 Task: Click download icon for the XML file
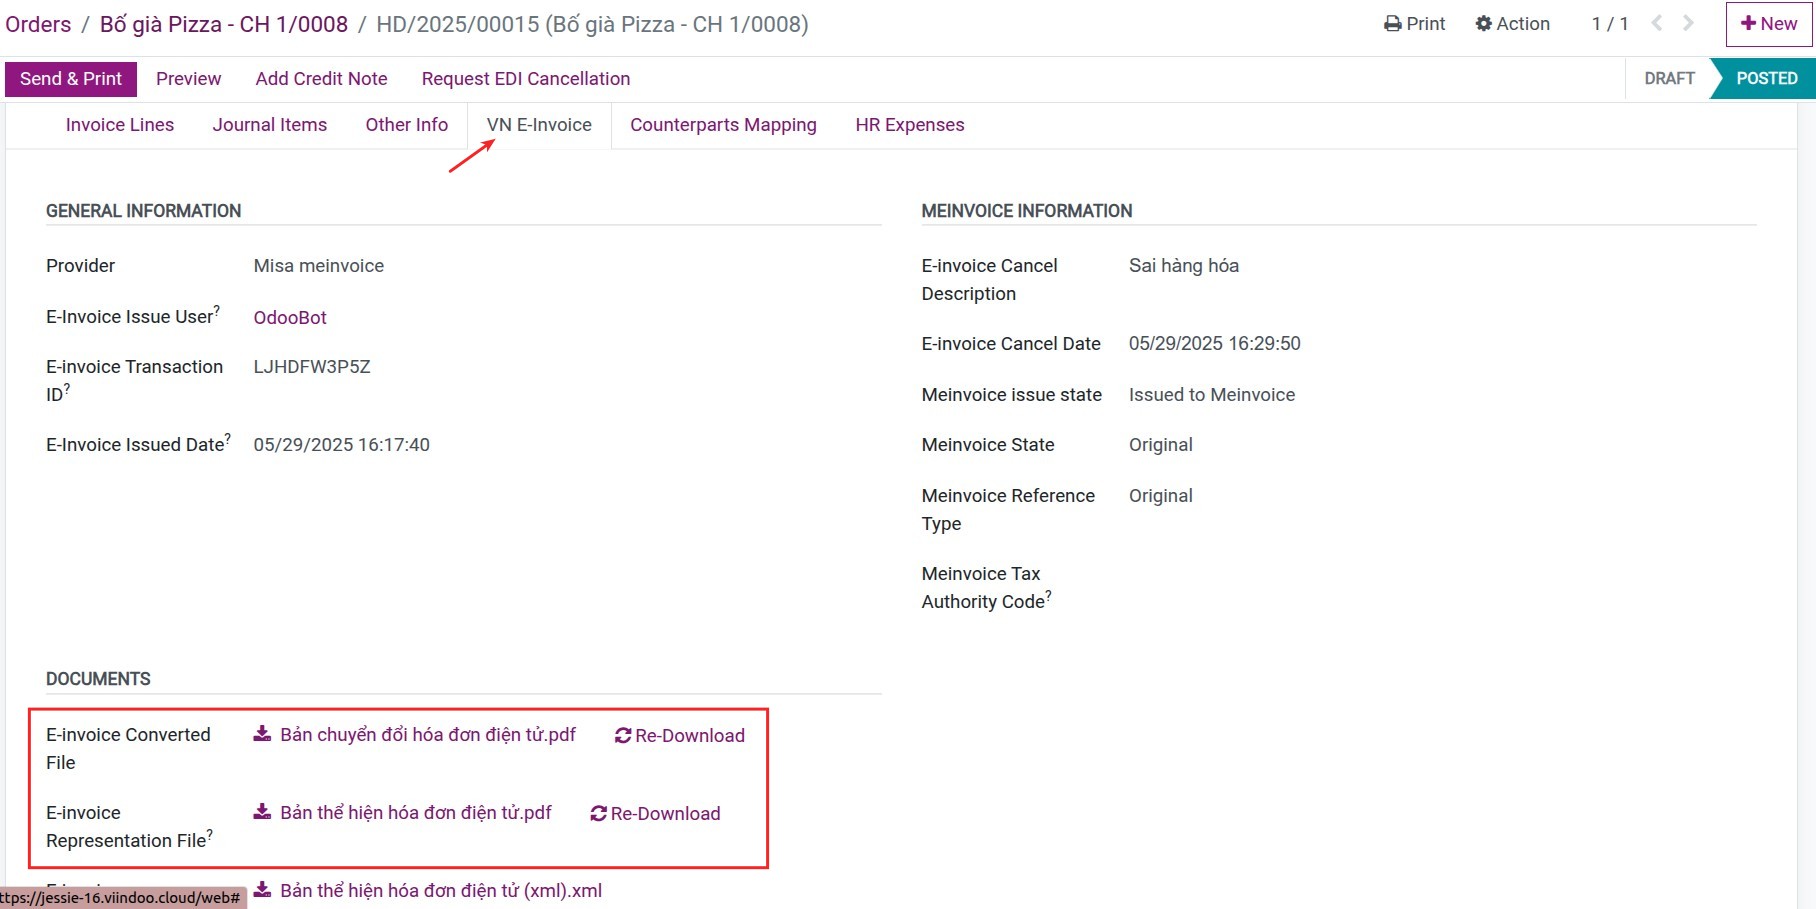click(x=262, y=890)
